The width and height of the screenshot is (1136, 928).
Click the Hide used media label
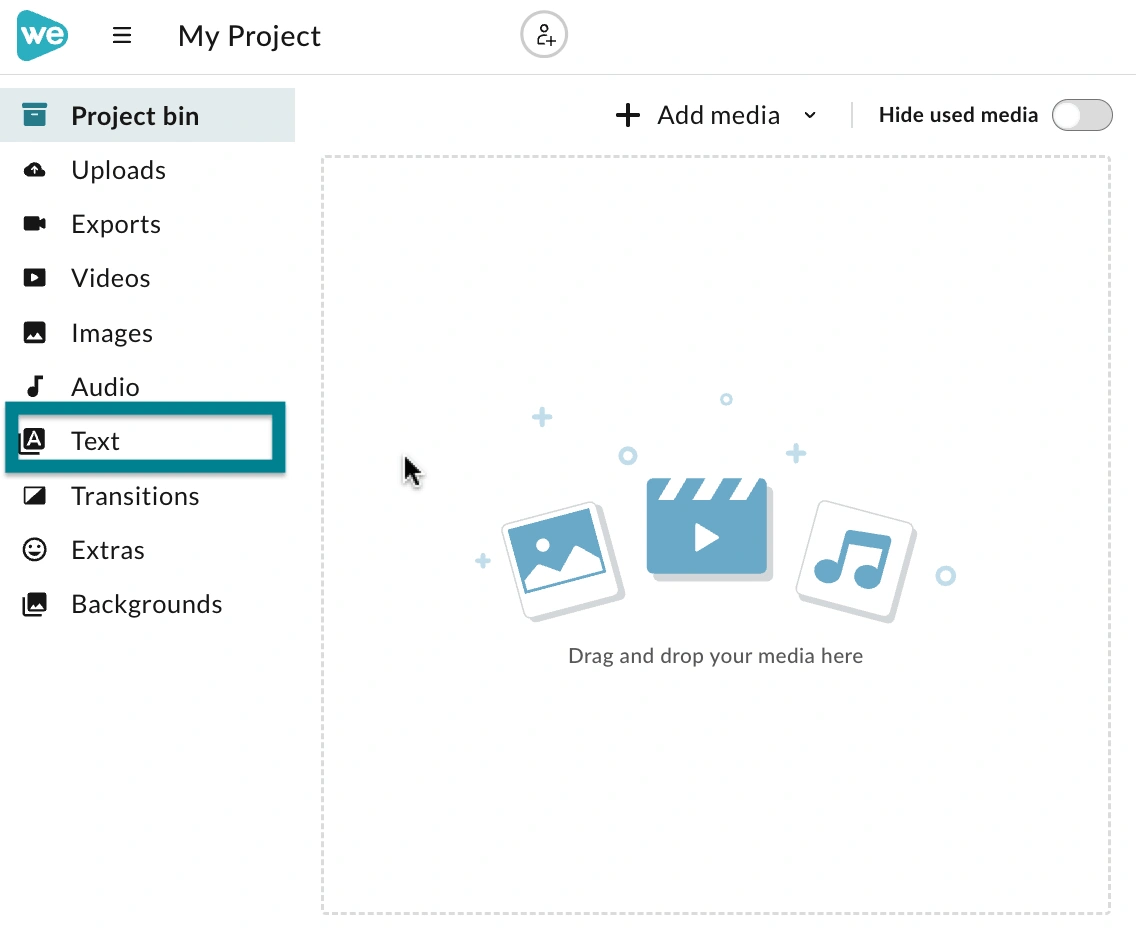click(958, 115)
